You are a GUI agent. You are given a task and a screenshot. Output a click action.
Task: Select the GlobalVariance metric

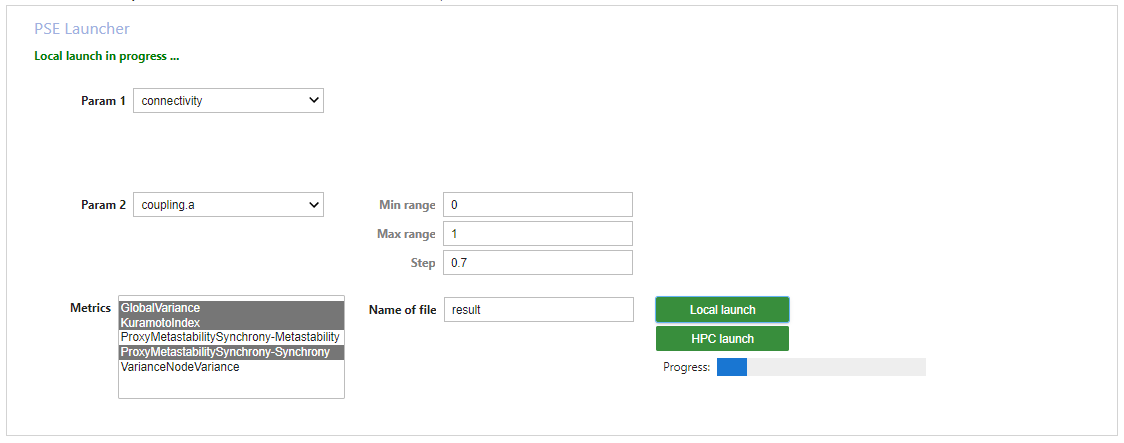click(x=230, y=308)
